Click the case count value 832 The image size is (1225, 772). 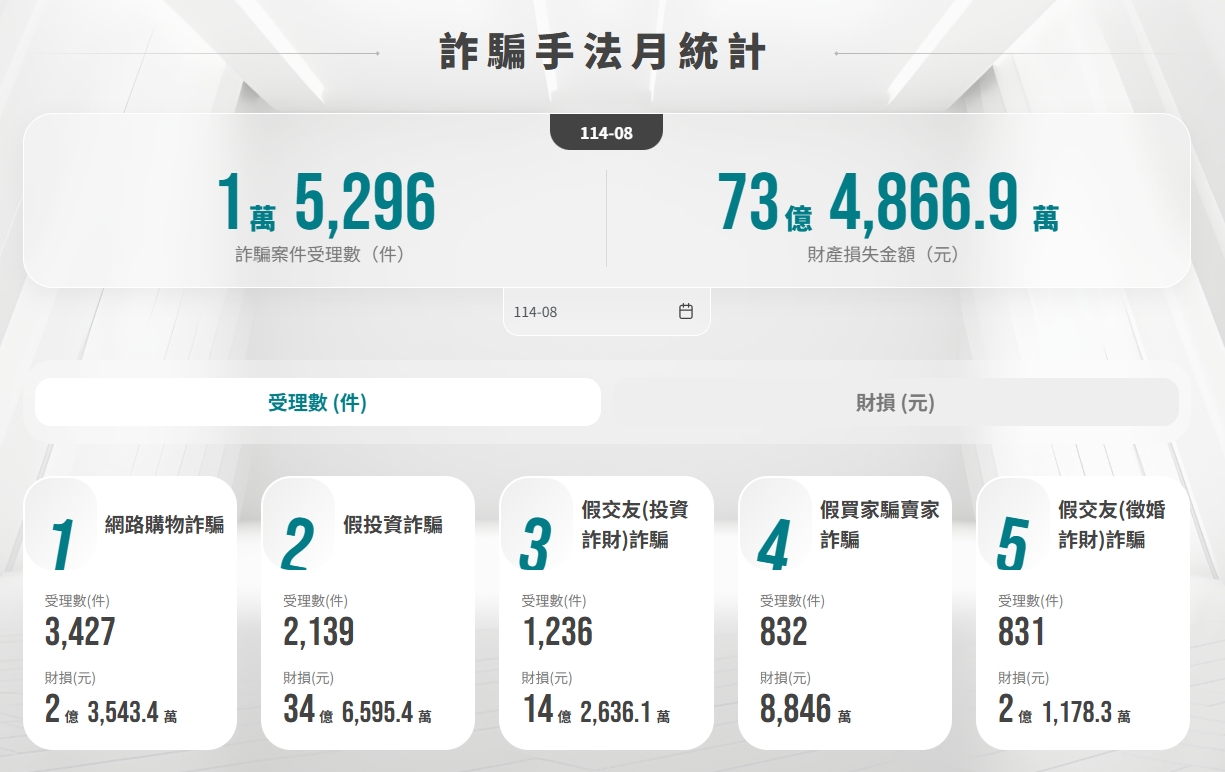tap(783, 632)
